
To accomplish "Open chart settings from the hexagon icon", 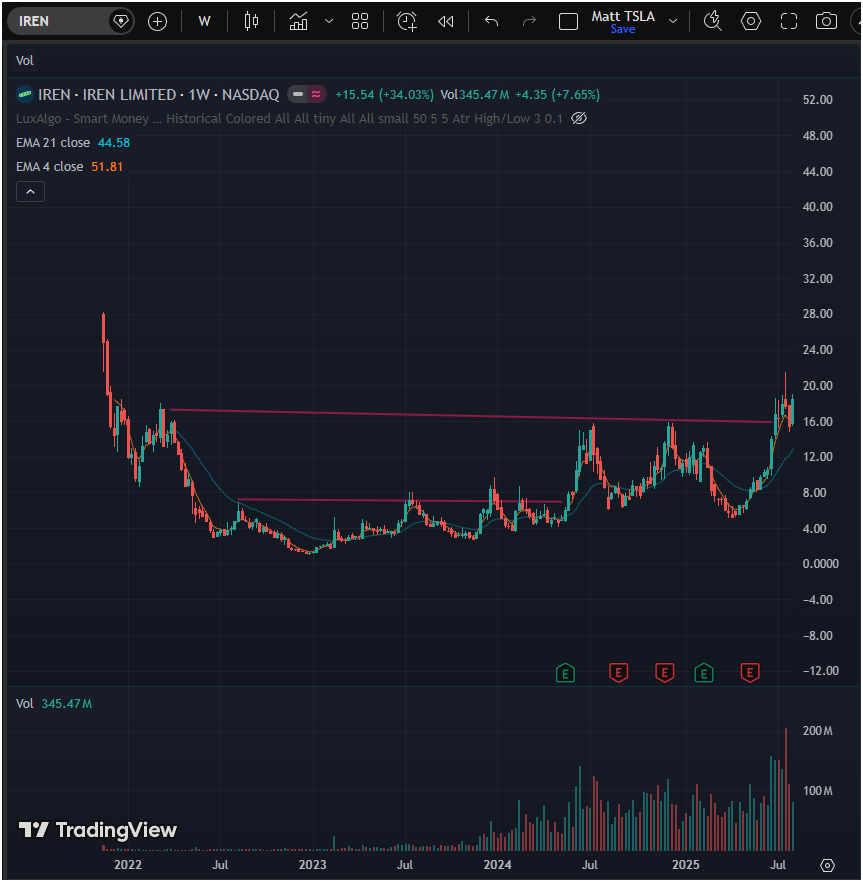I will 750,22.
